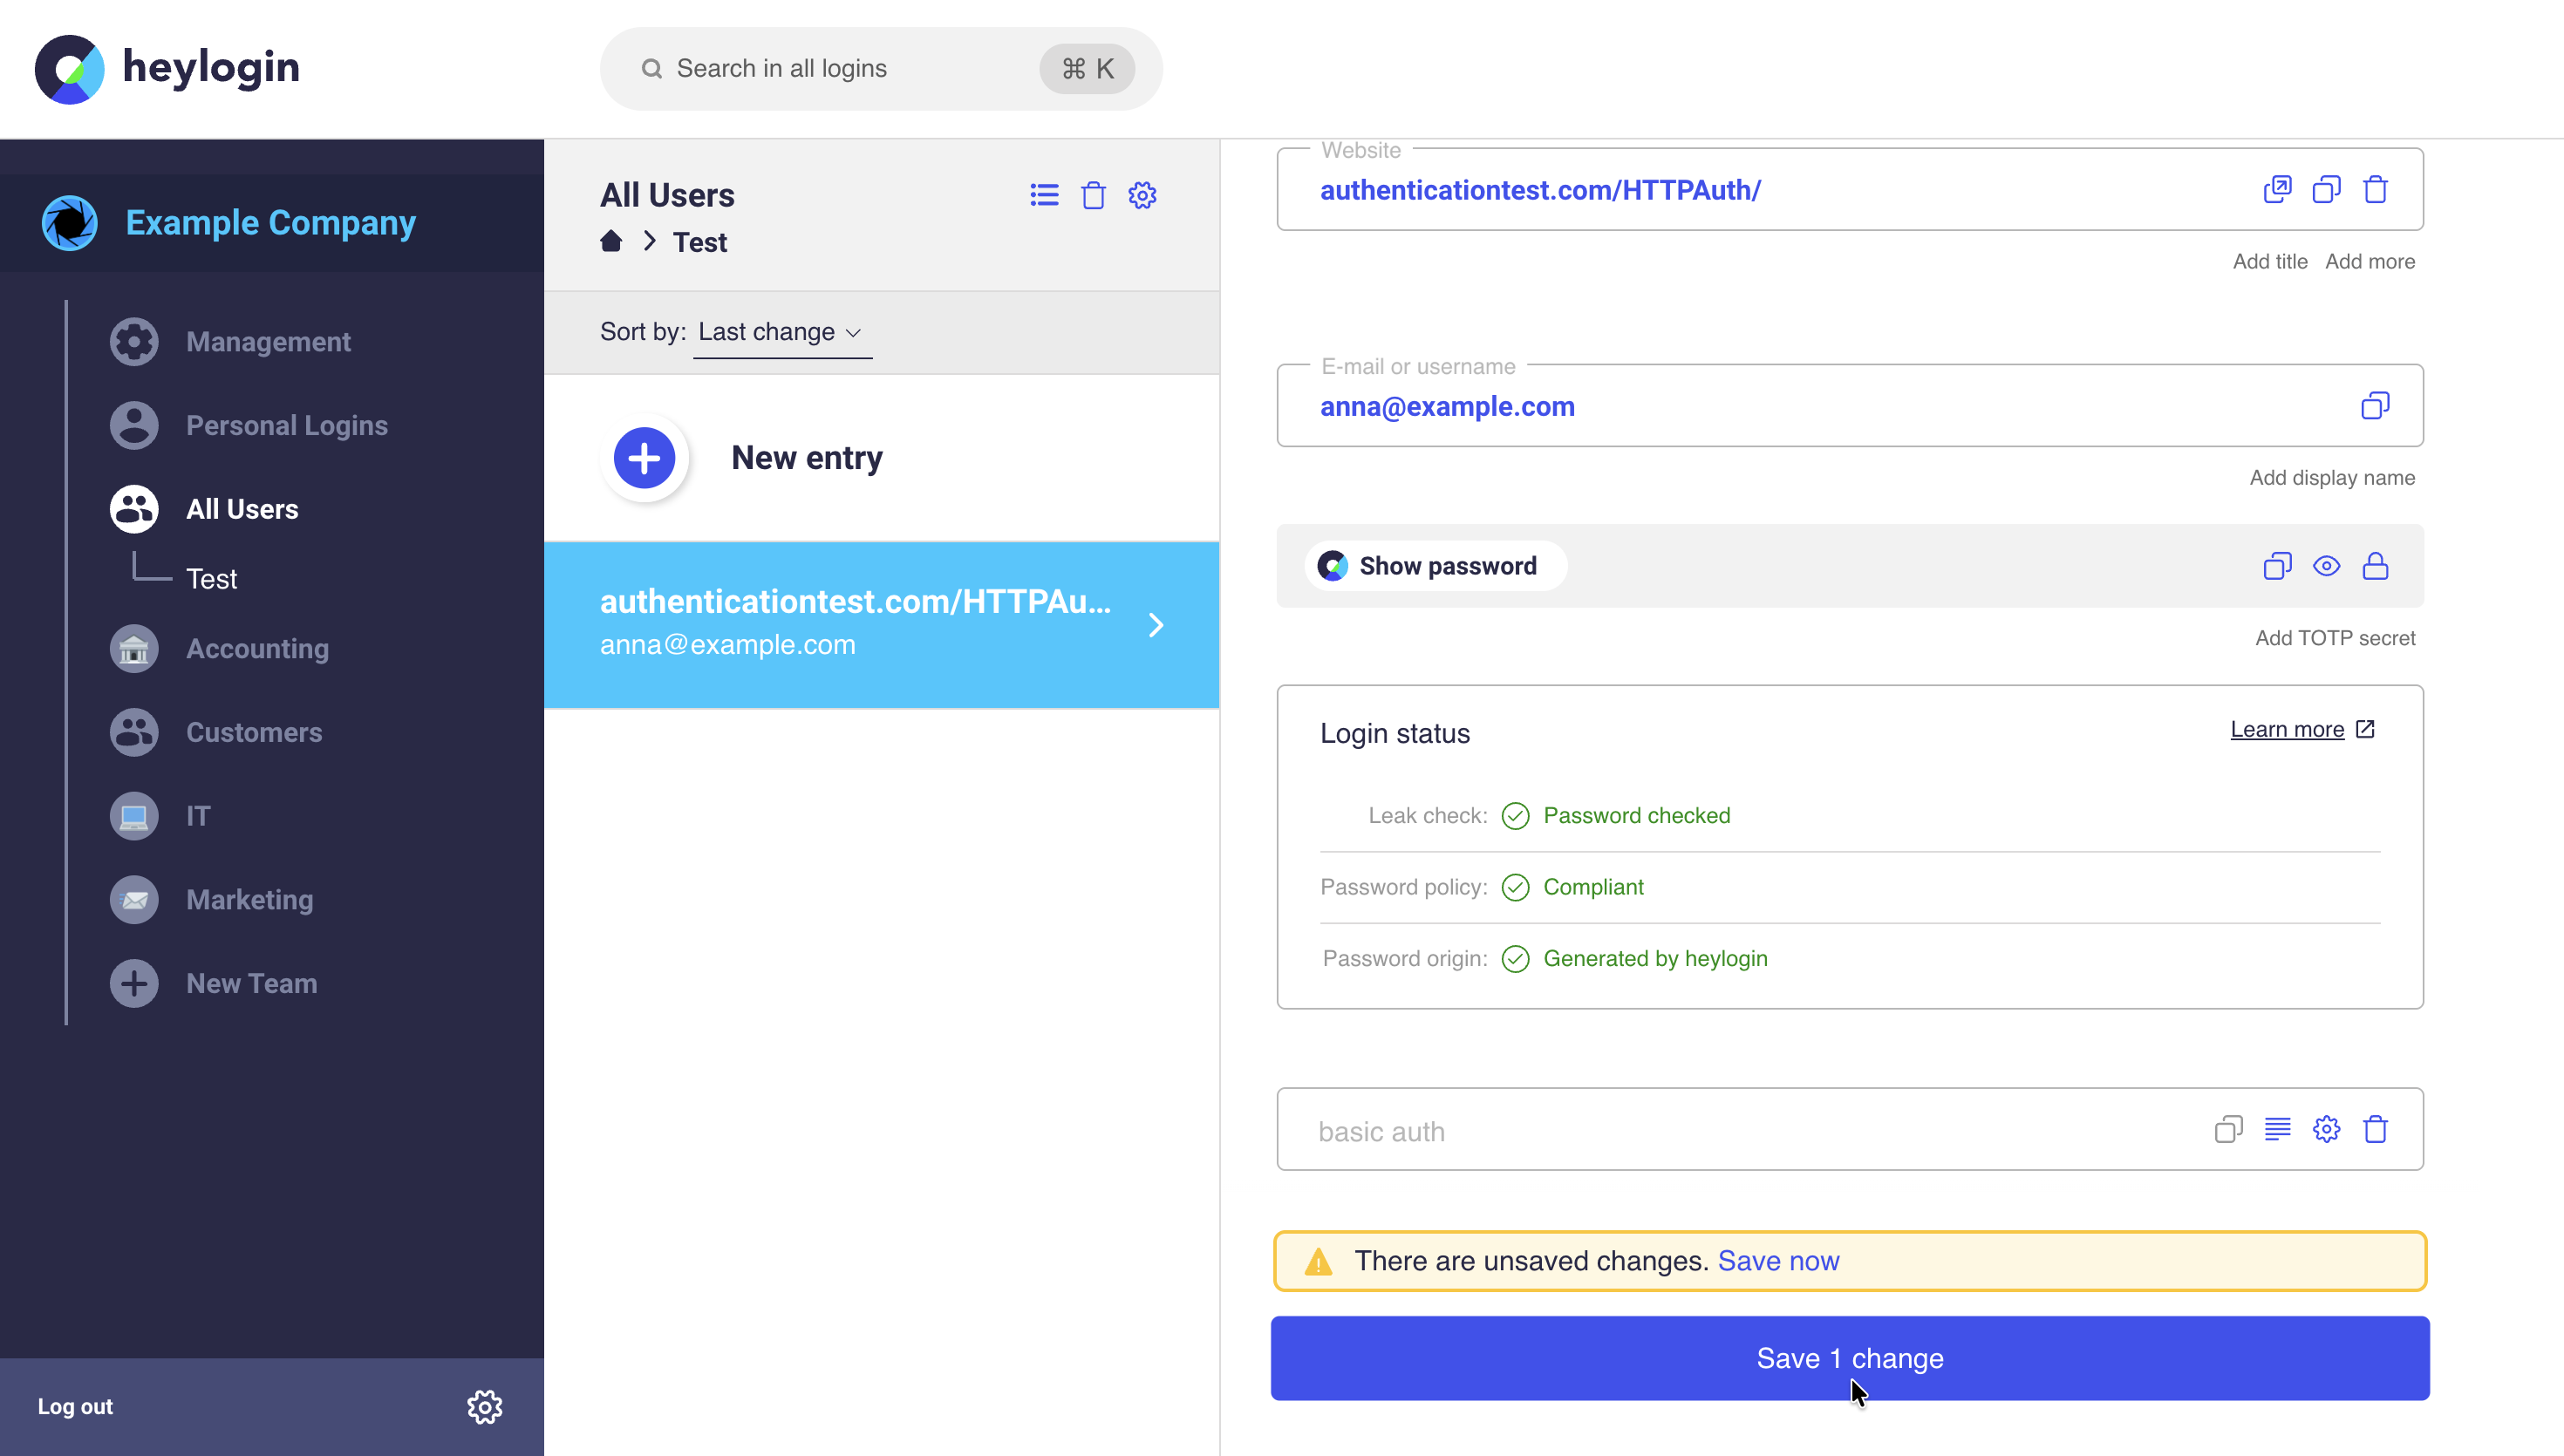Click the trash icon in All Users header
Viewport: 2564px width, 1456px height.
(1093, 195)
